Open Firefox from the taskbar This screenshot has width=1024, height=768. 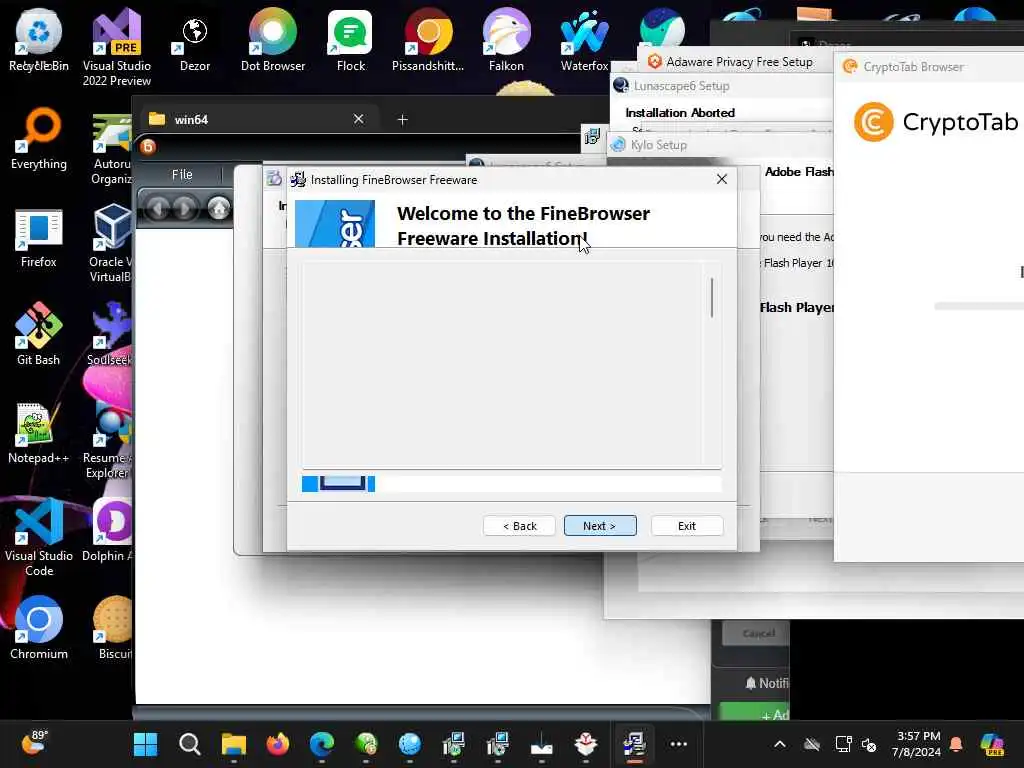pos(278,744)
